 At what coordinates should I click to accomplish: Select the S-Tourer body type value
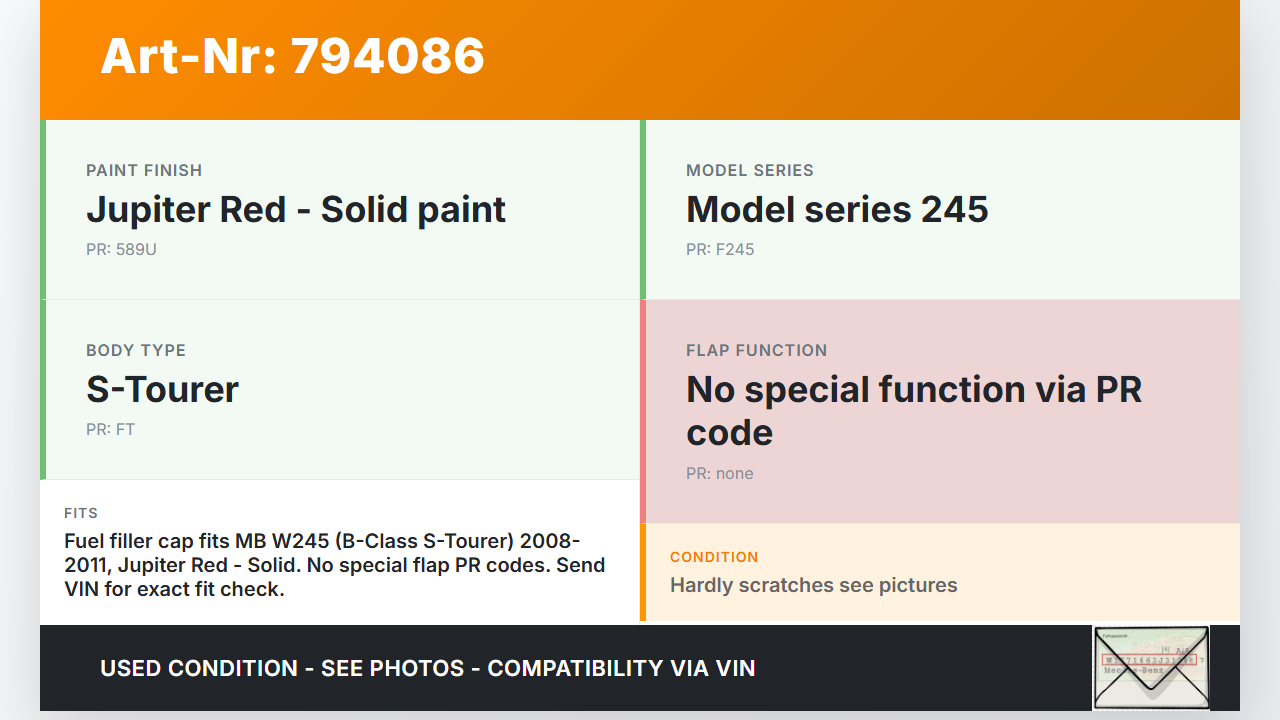[162, 390]
